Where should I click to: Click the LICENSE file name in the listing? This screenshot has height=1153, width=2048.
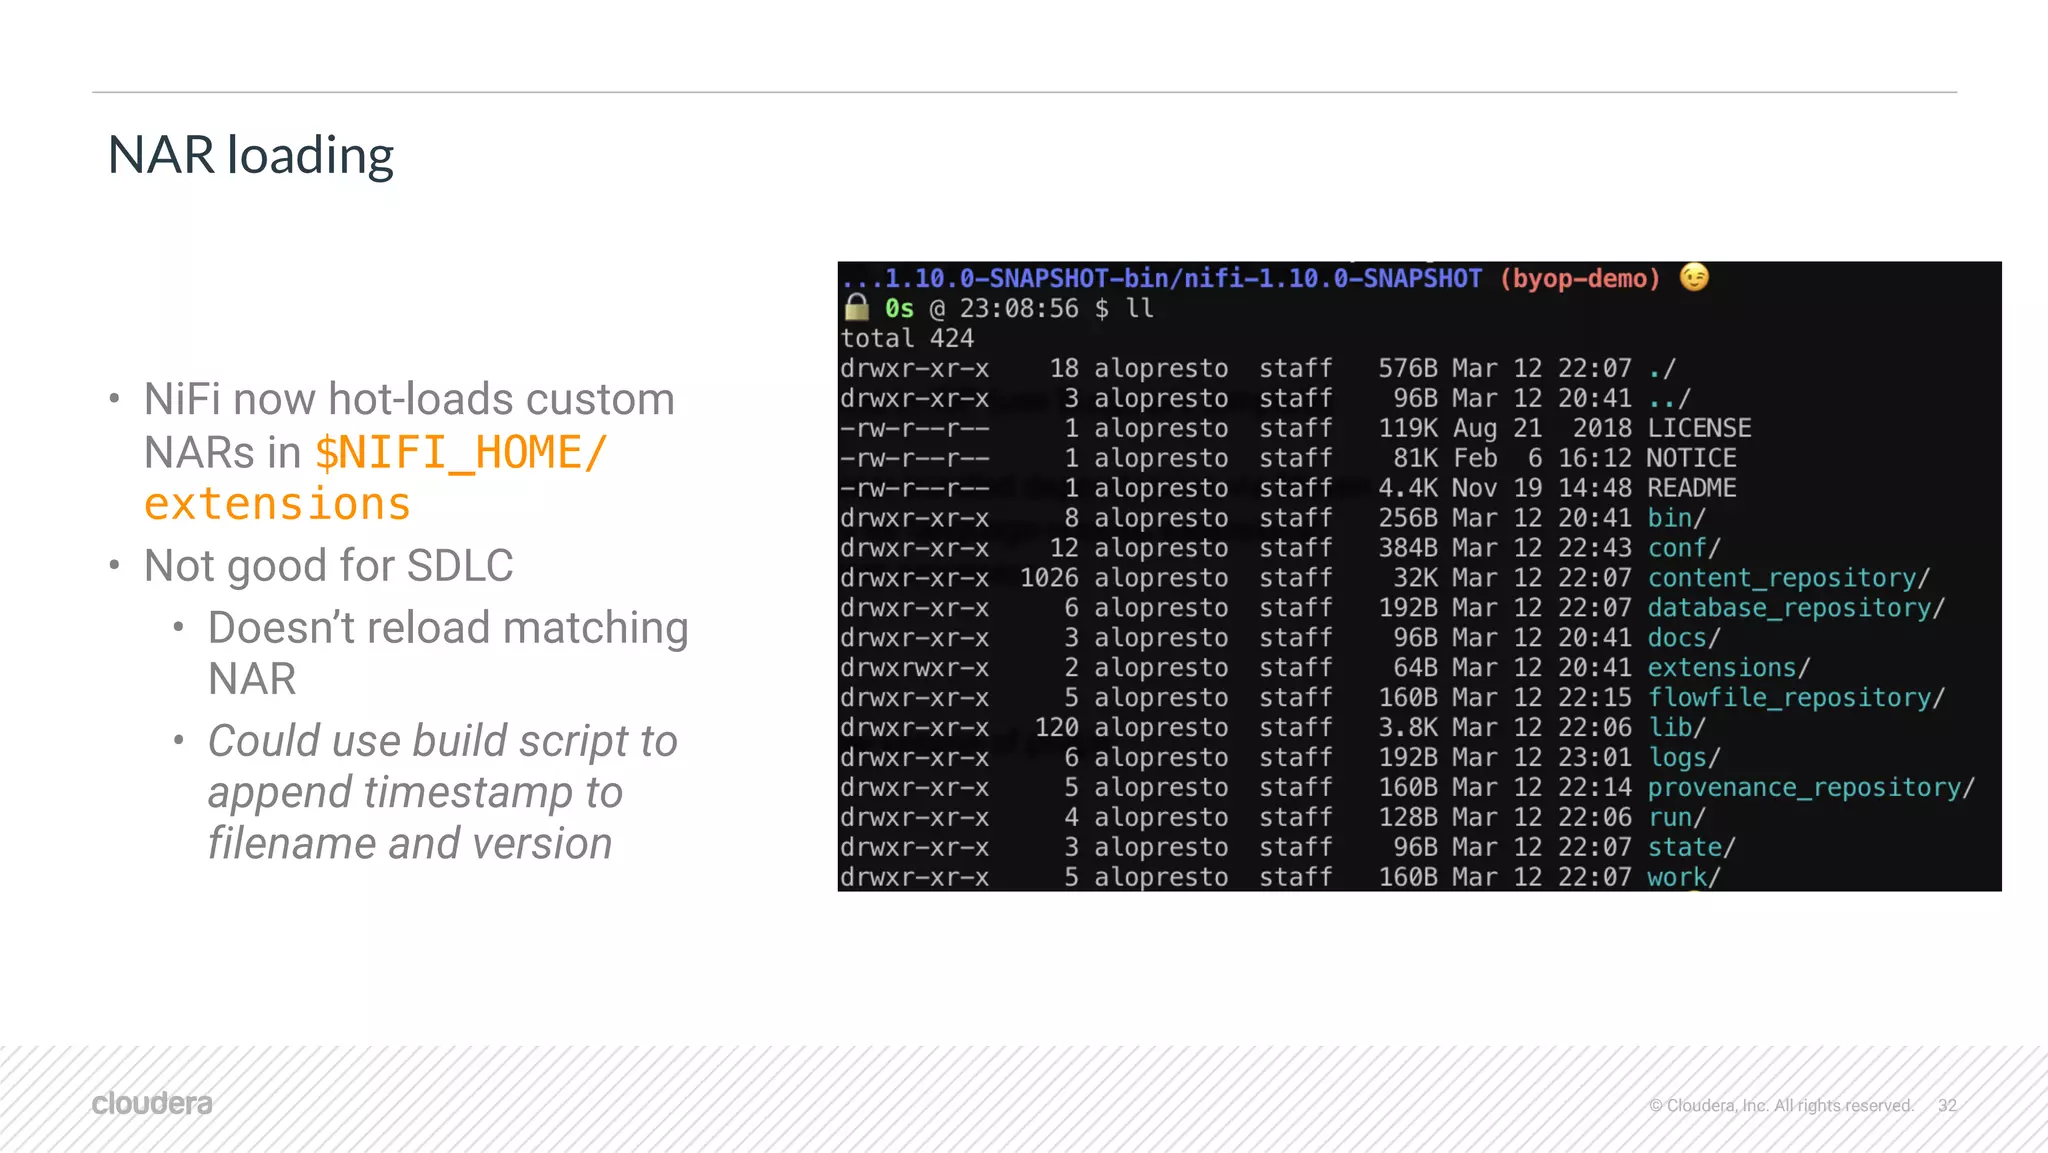tap(1700, 428)
